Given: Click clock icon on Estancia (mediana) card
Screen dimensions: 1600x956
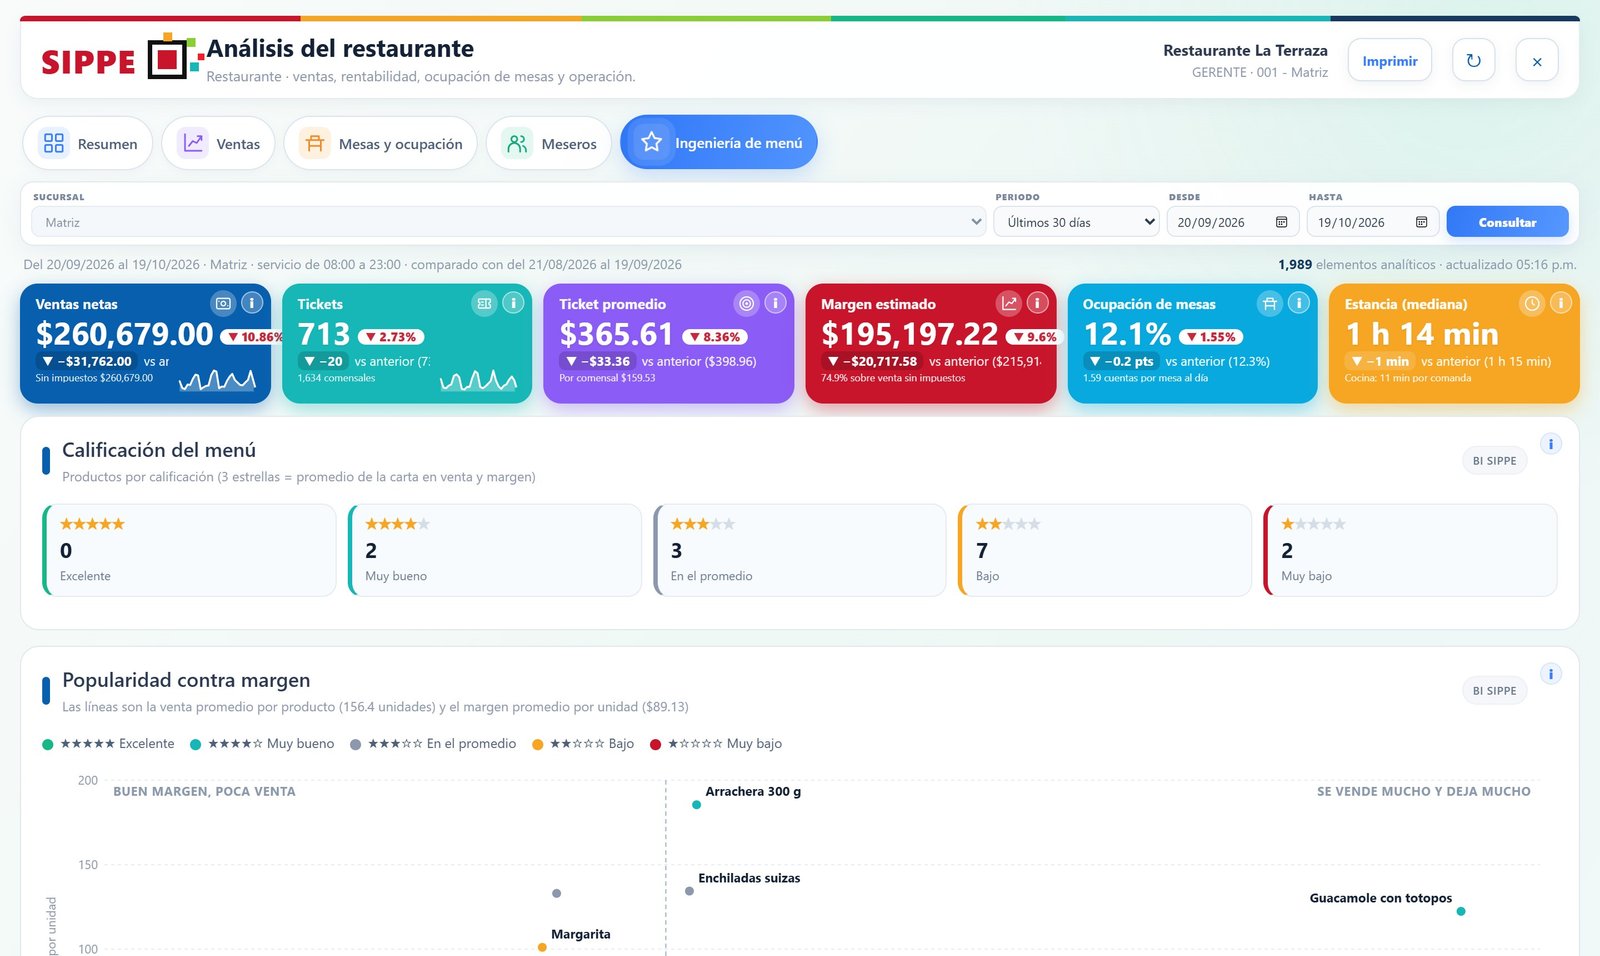Looking at the screenshot, I should [x=1532, y=303].
